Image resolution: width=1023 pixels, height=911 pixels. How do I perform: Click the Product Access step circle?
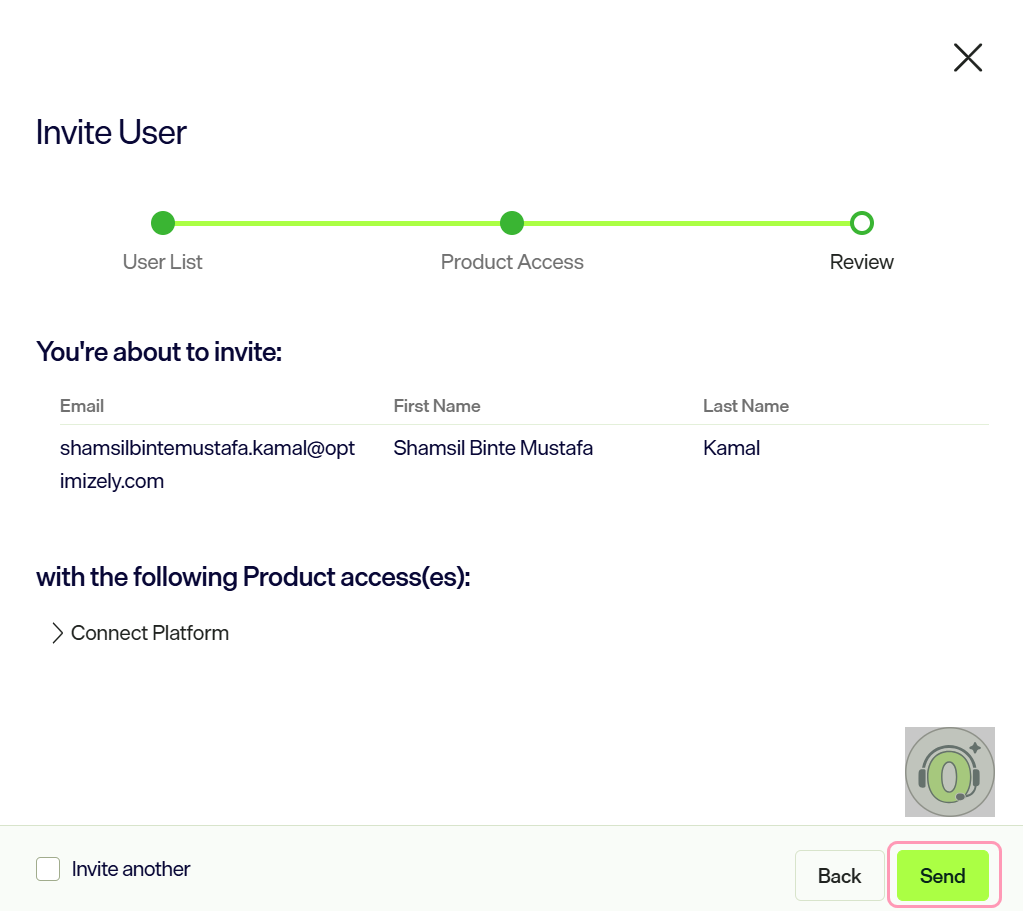pyautogui.click(x=512, y=223)
